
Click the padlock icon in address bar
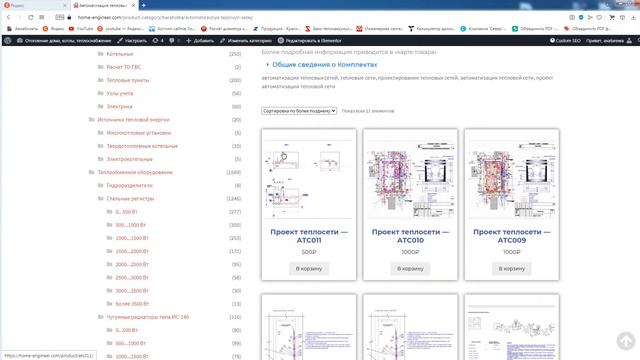pyautogui.click(x=69, y=18)
